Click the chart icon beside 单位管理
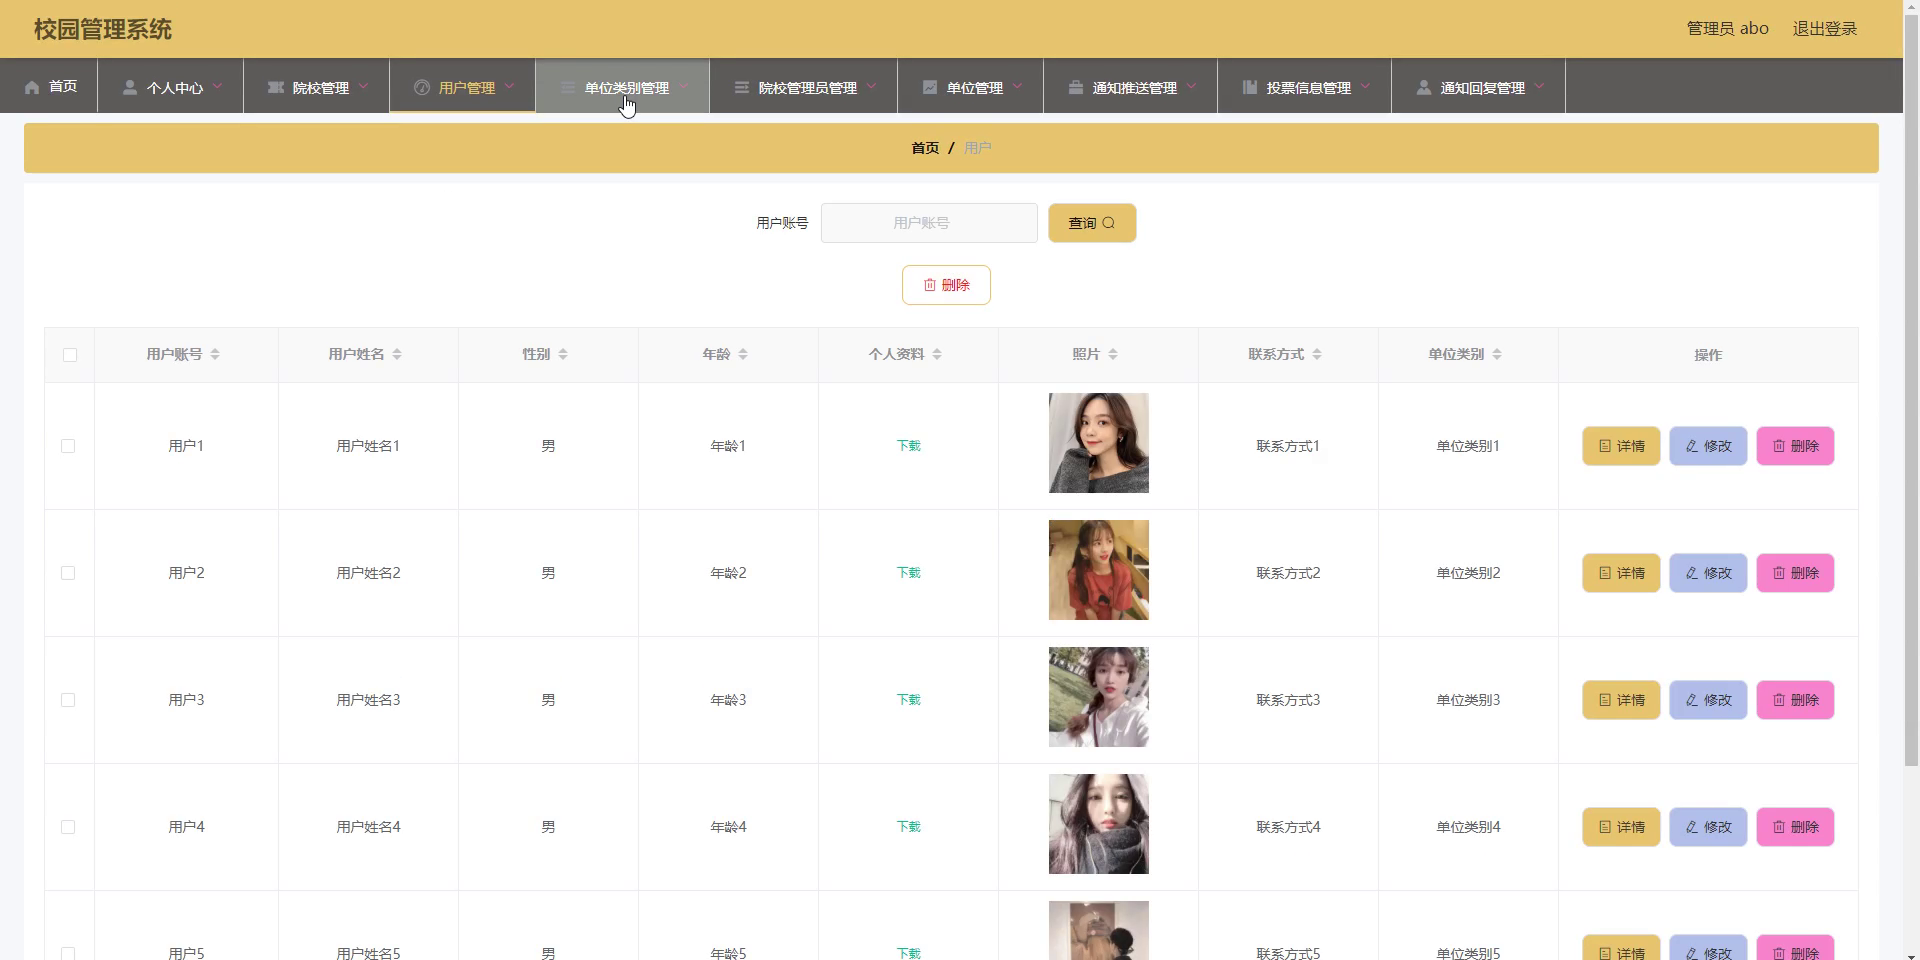Viewport: 1920px width, 960px height. (x=930, y=87)
